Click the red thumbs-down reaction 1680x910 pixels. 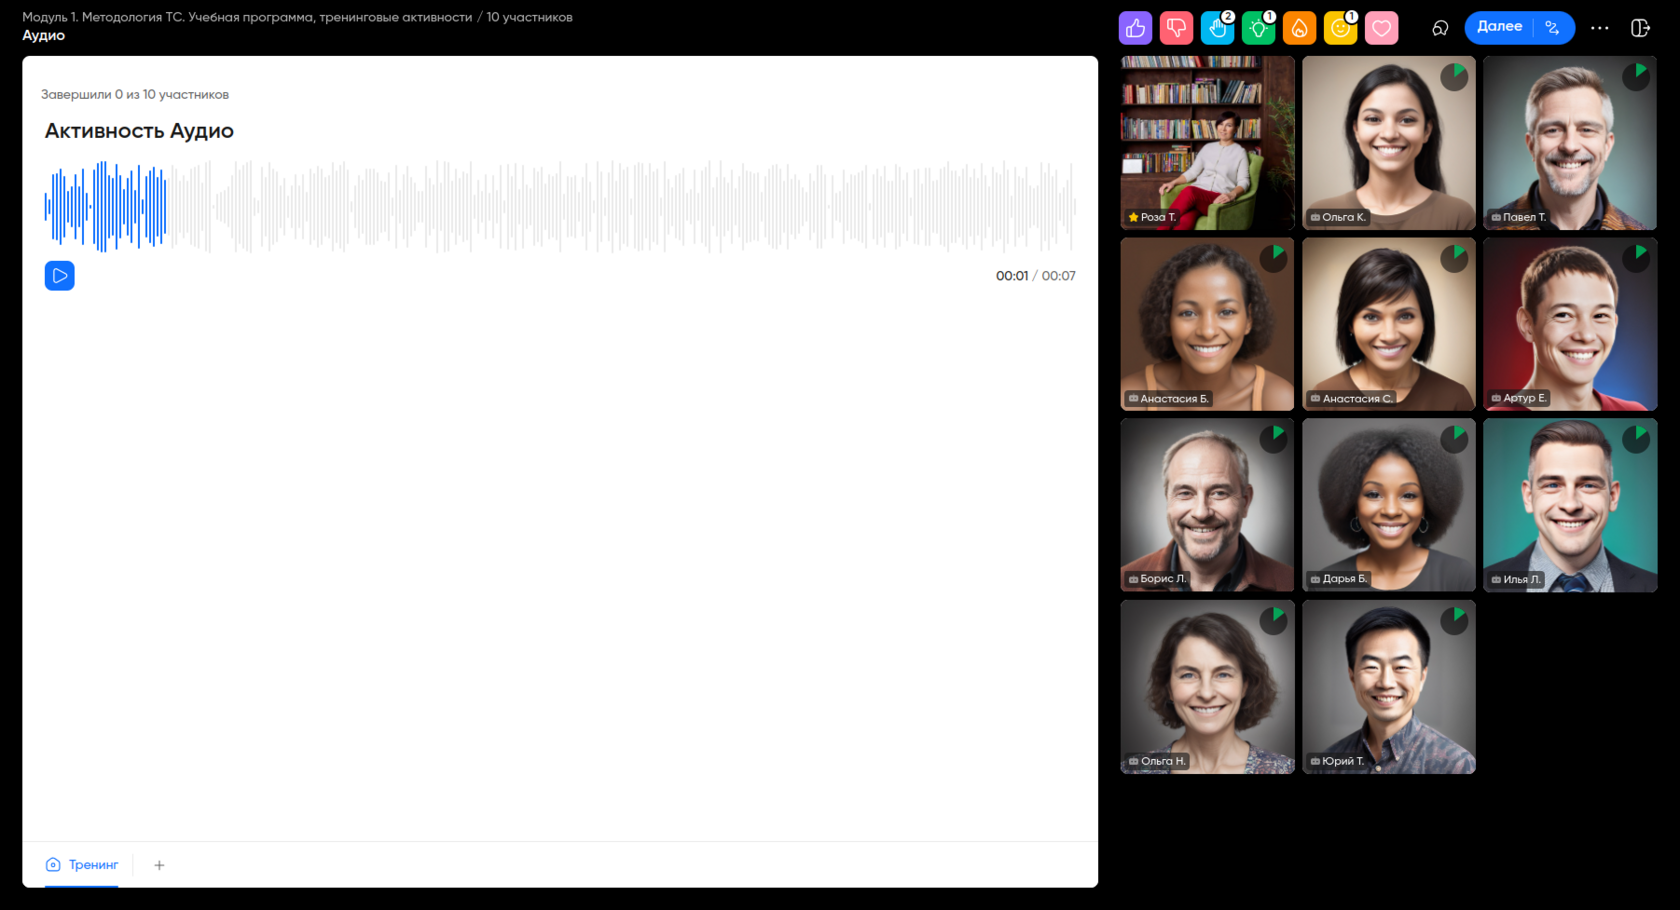[x=1176, y=28]
